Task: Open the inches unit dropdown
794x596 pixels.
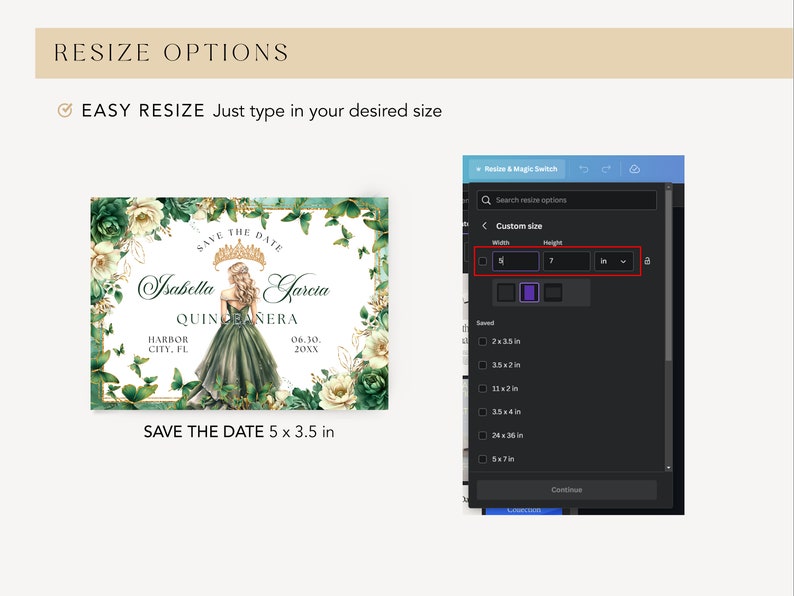Action: pyautogui.click(x=614, y=261)
